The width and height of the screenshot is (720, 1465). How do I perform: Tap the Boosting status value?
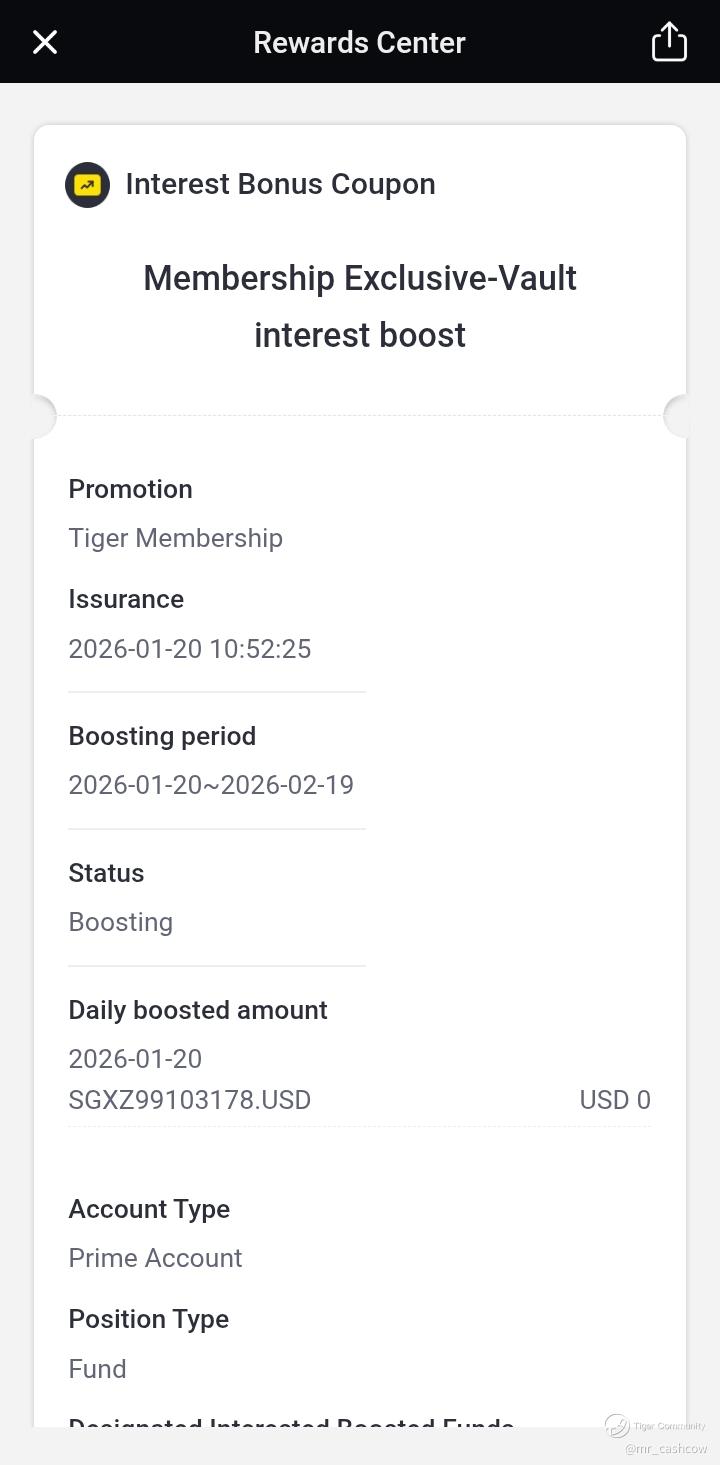[120, 922]
